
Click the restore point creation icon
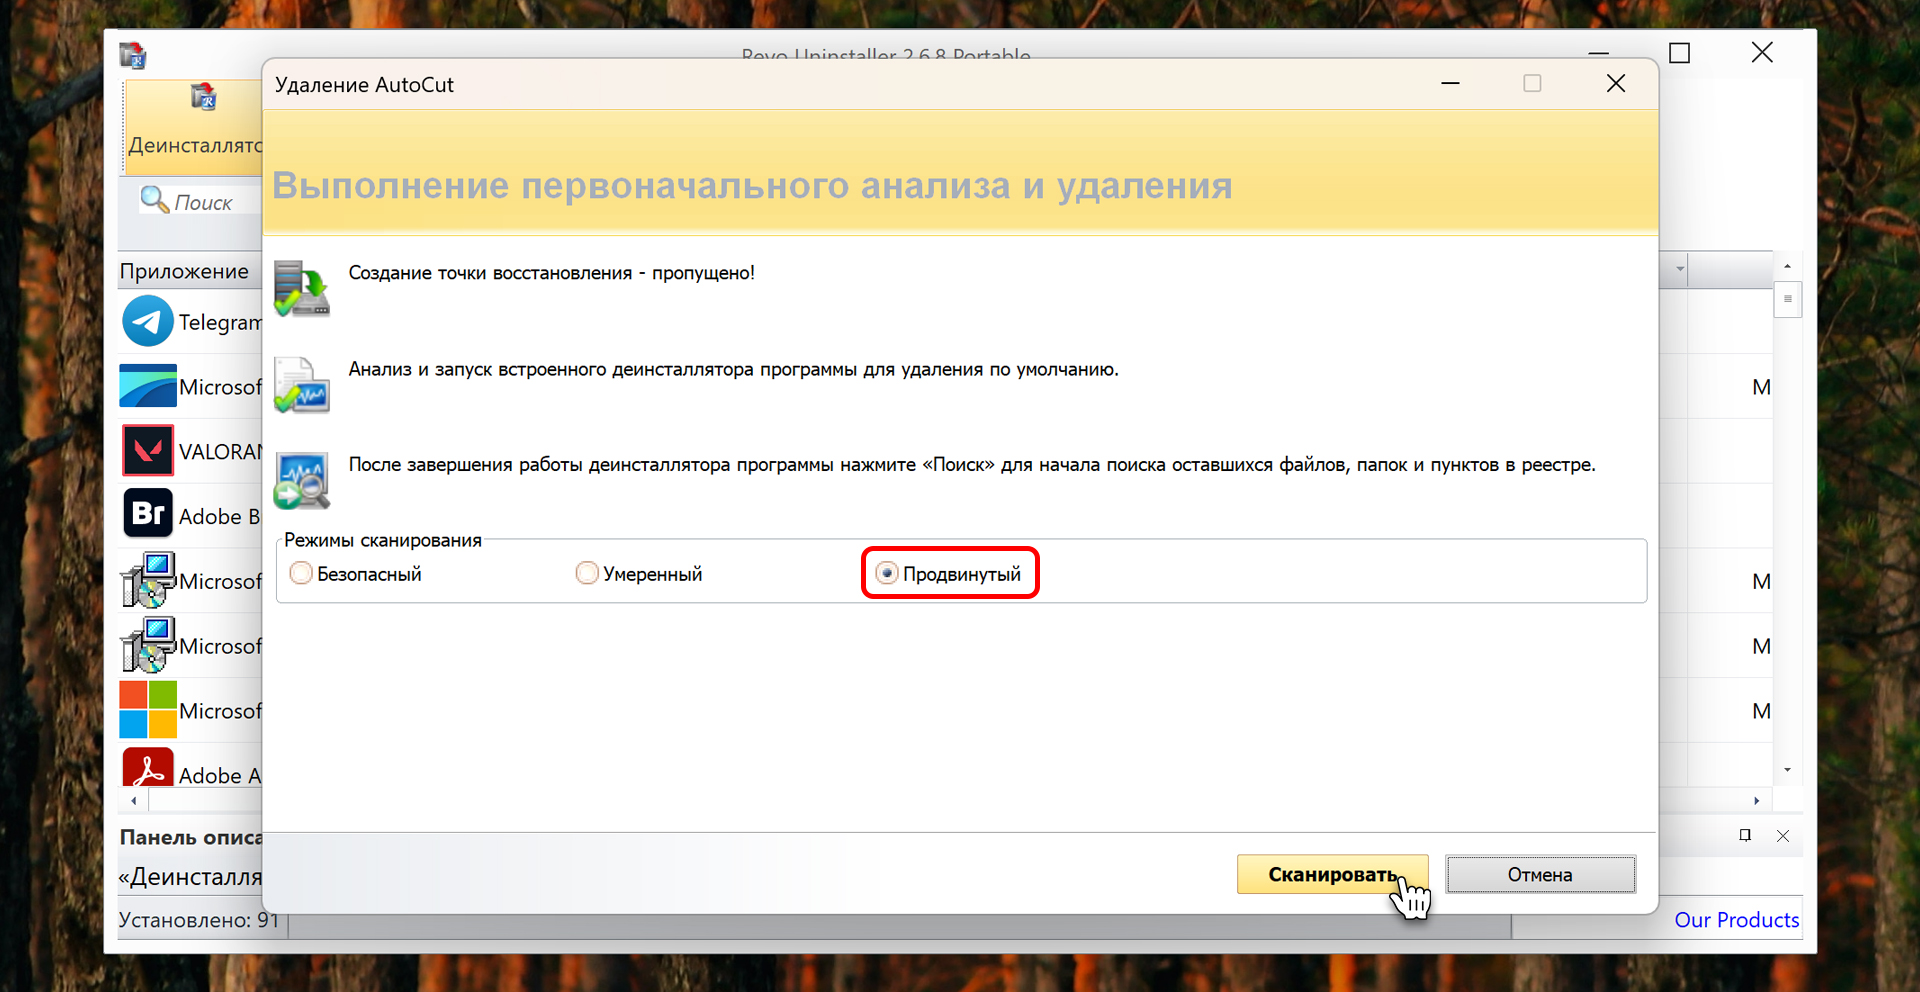pyautogui.click(x=301, y=288)
